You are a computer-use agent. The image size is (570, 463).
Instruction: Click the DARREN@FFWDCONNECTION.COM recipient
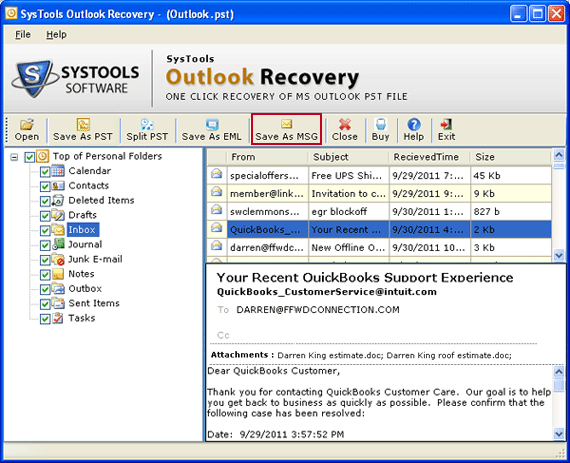point(318,310)
